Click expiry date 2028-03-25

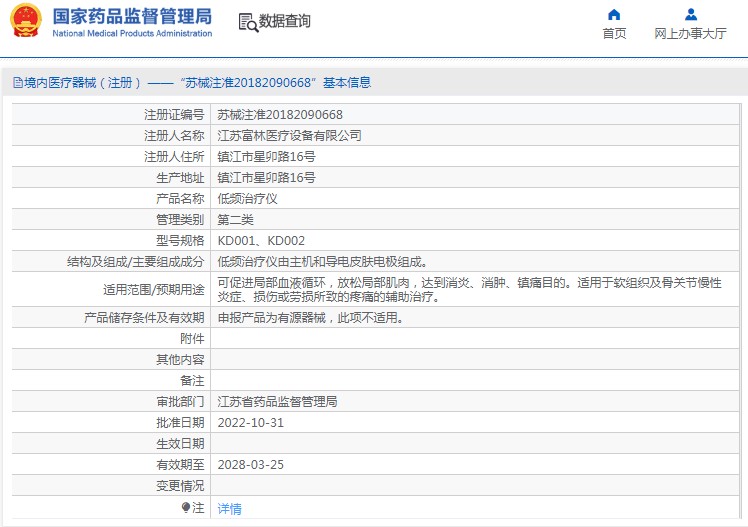[250, 465]
